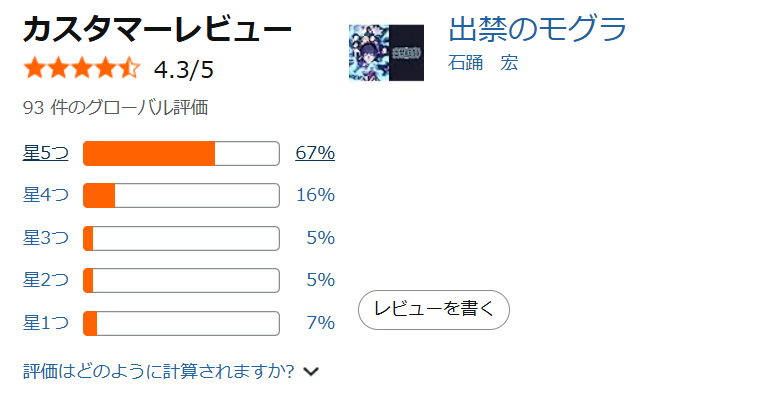Image resolution: width=778 pixels, height=403 pixels.
Task: Click author name 石踊 宏
Action: click(x=483, y=63)
